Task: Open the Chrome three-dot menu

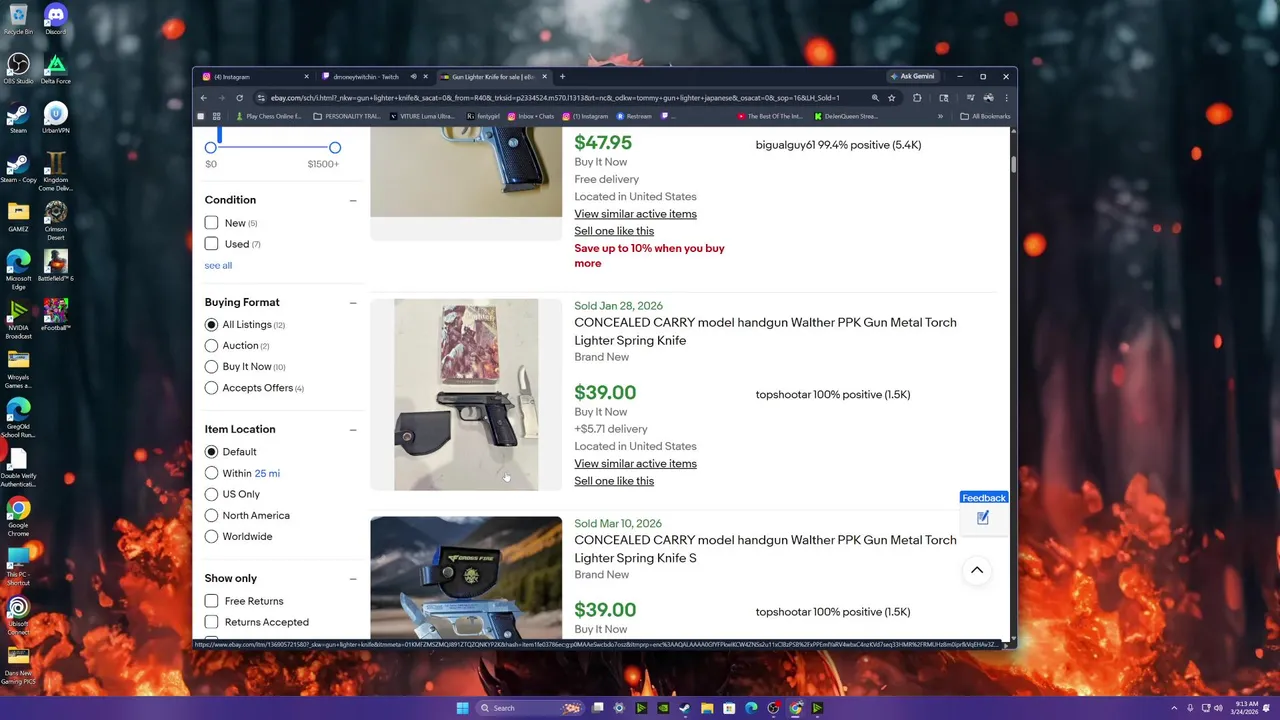Action: pos(1006,98)
